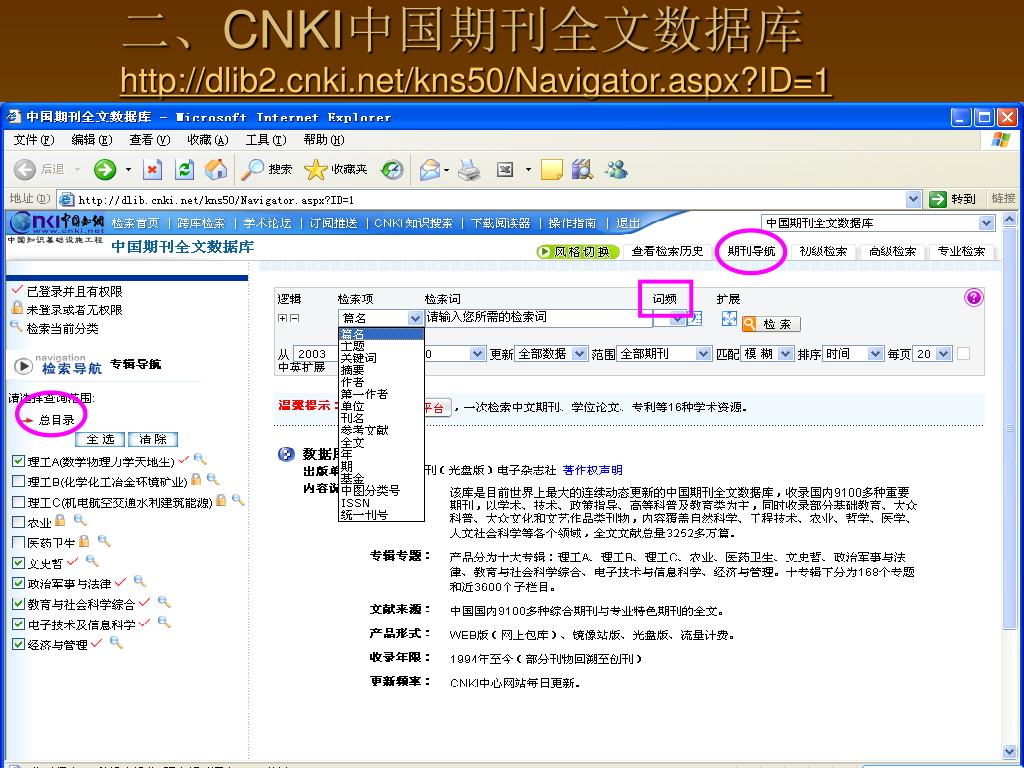
Task: Open the 匹配 模糊 dropdown
Action: coord(767,353)
